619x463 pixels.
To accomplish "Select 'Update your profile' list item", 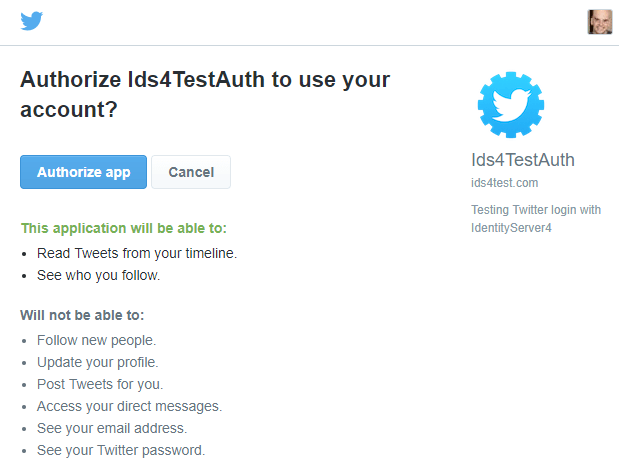I will tap(98, 362).
